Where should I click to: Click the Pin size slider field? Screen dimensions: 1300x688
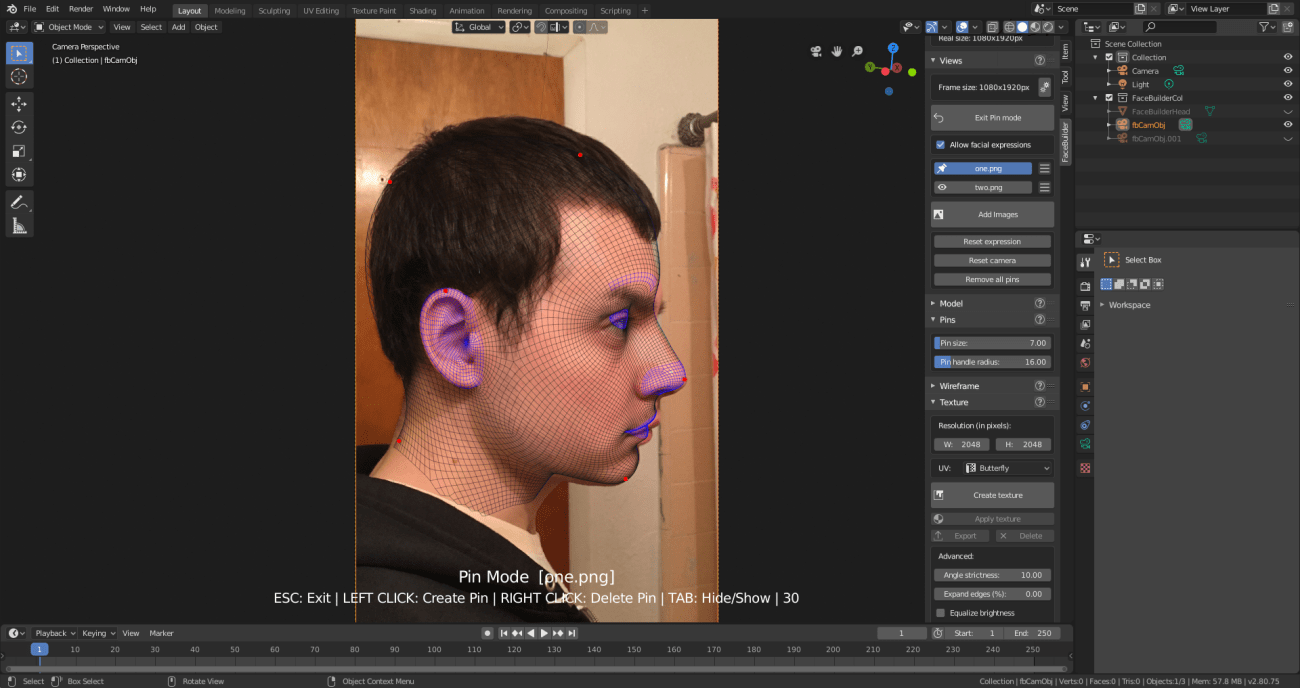[x=991, y=342]
